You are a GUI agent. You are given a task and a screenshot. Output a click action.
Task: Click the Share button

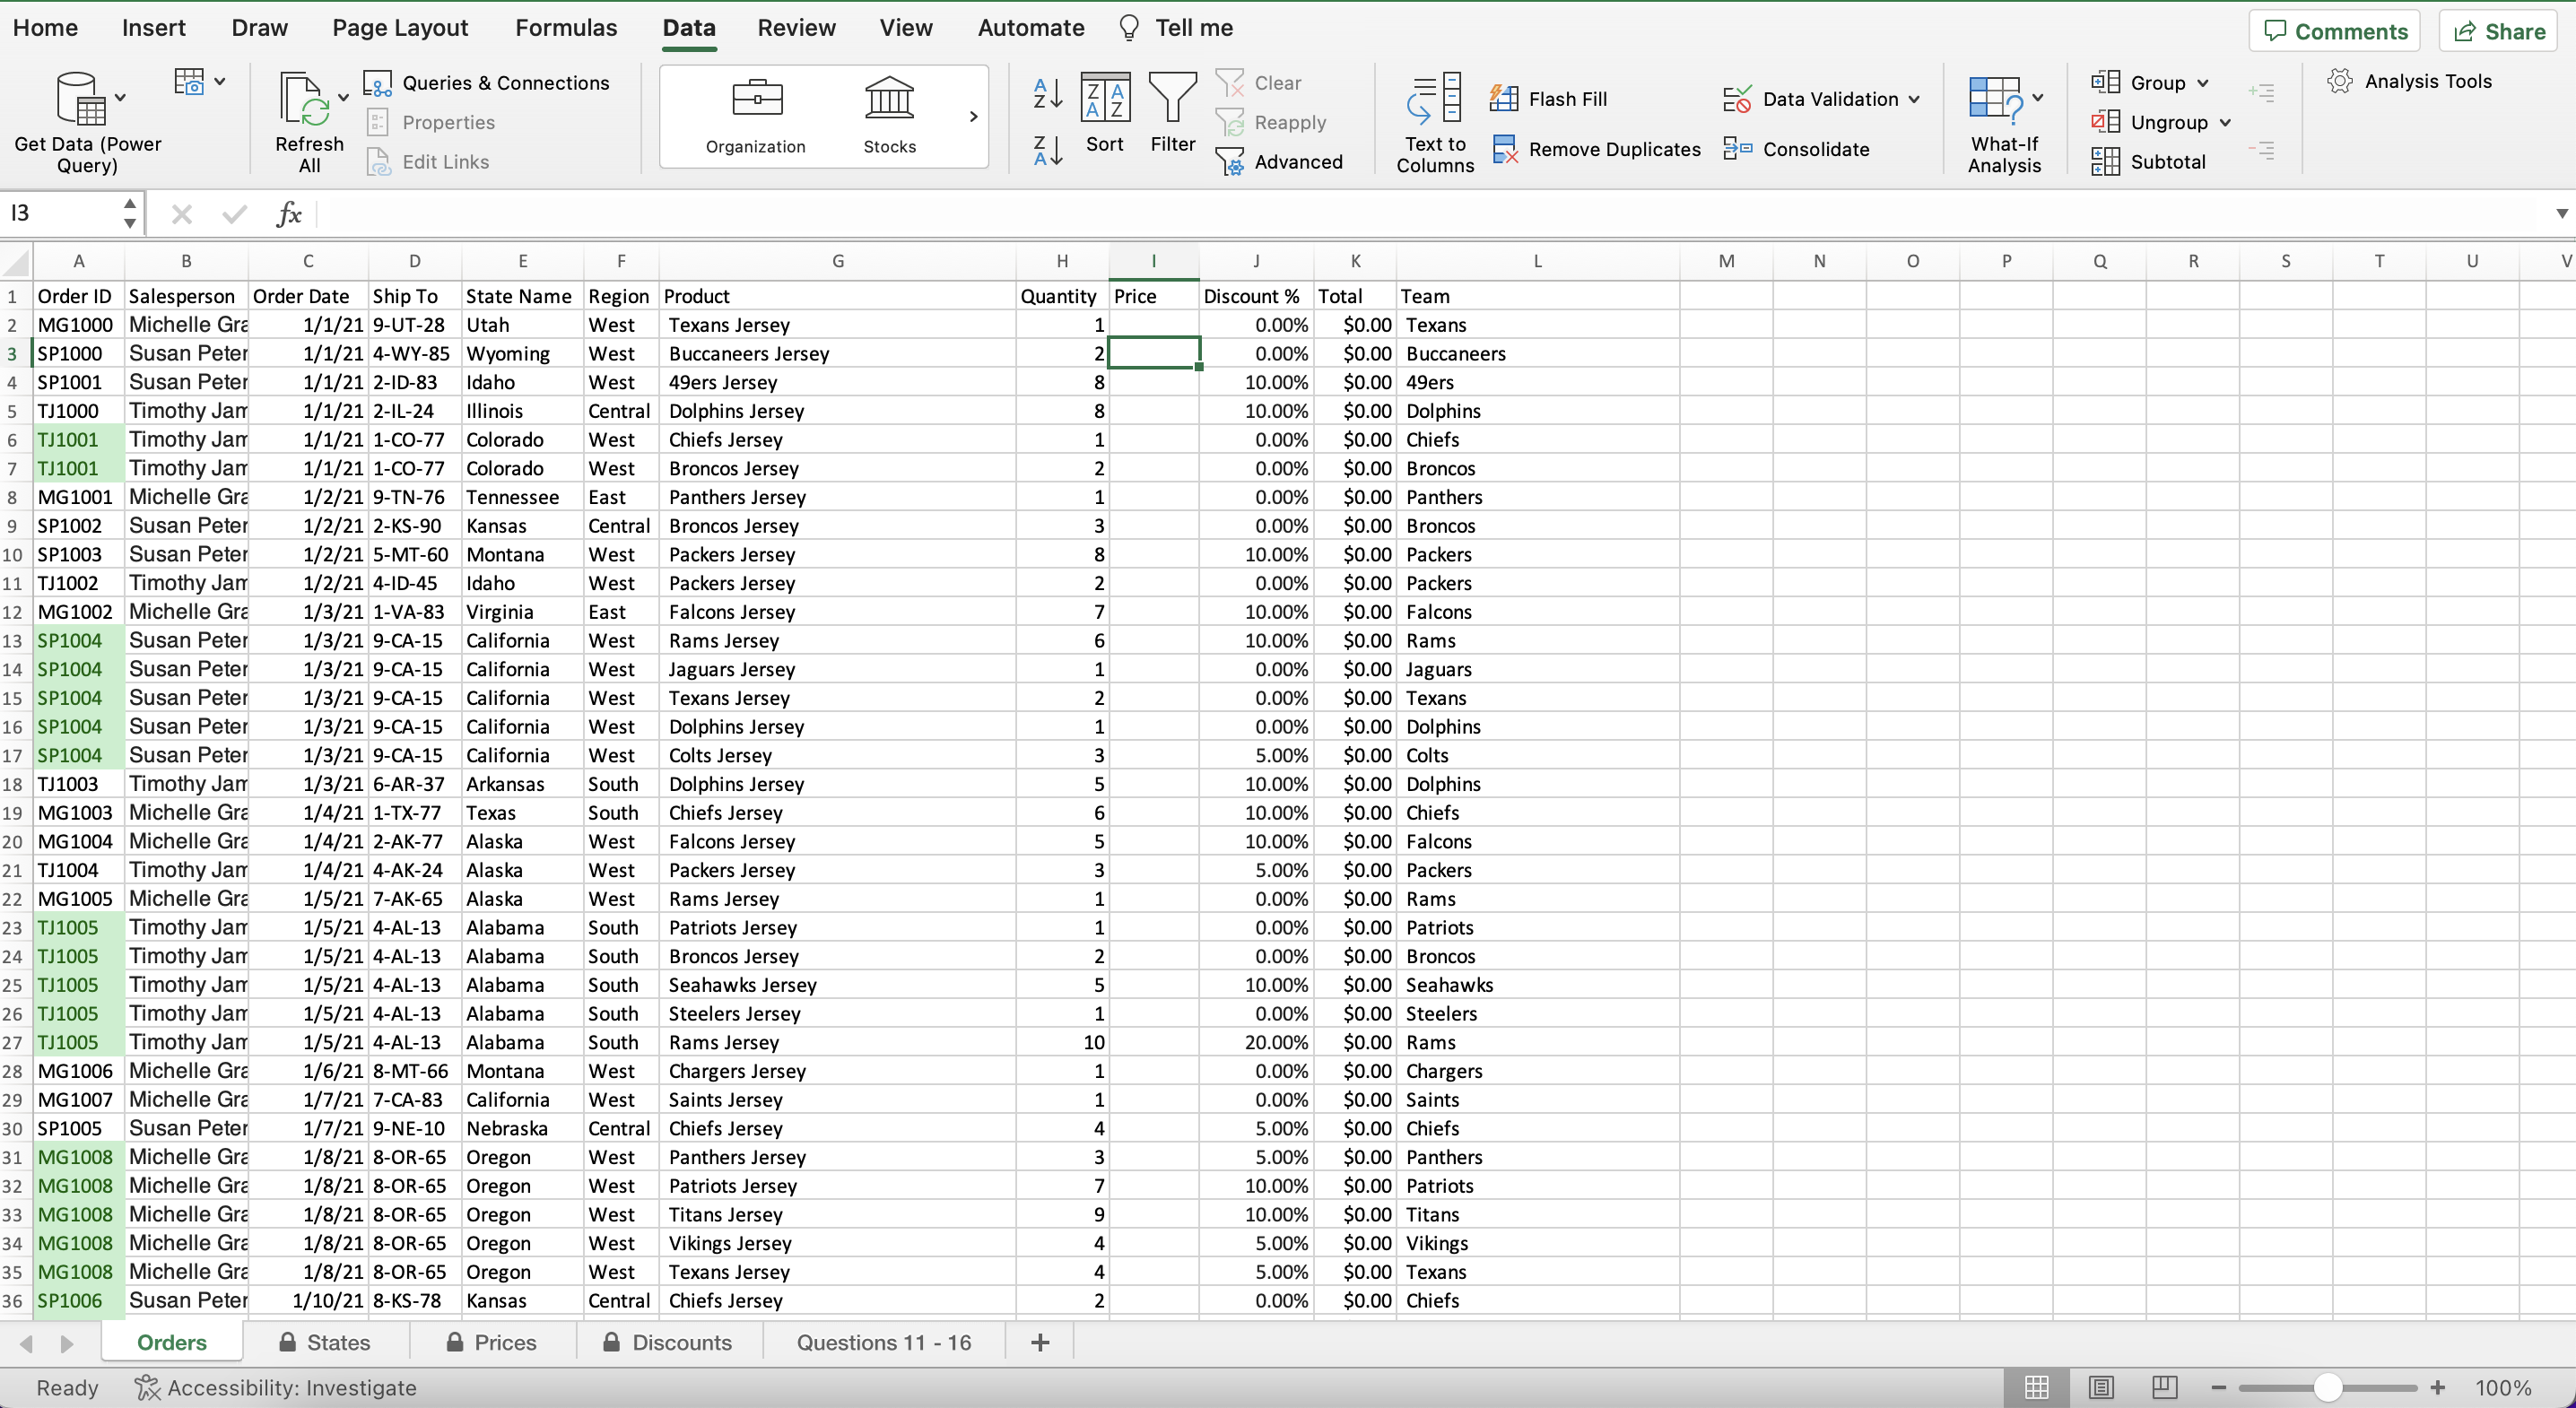pos(2498,31)
